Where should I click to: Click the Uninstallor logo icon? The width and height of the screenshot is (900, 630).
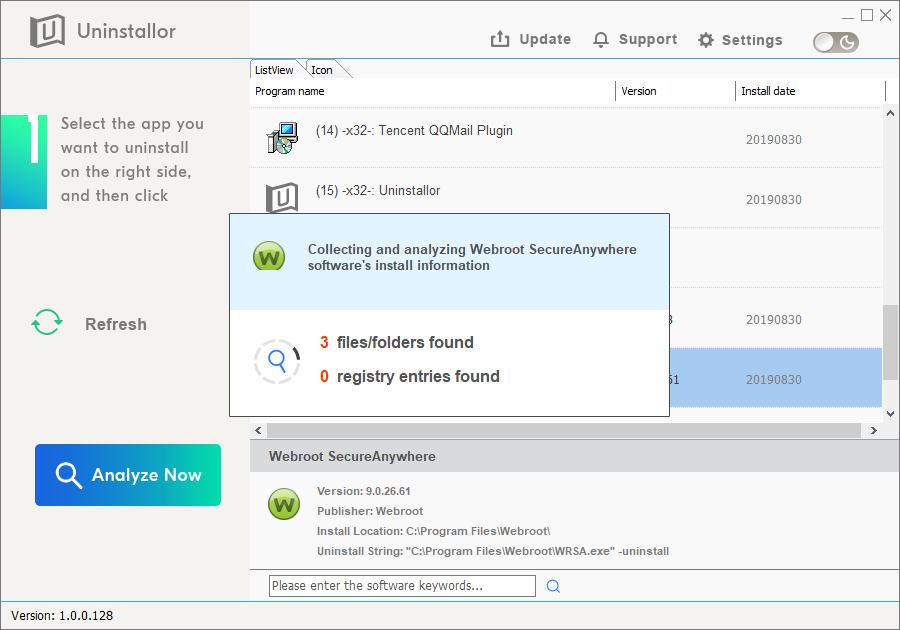(47, 31)
